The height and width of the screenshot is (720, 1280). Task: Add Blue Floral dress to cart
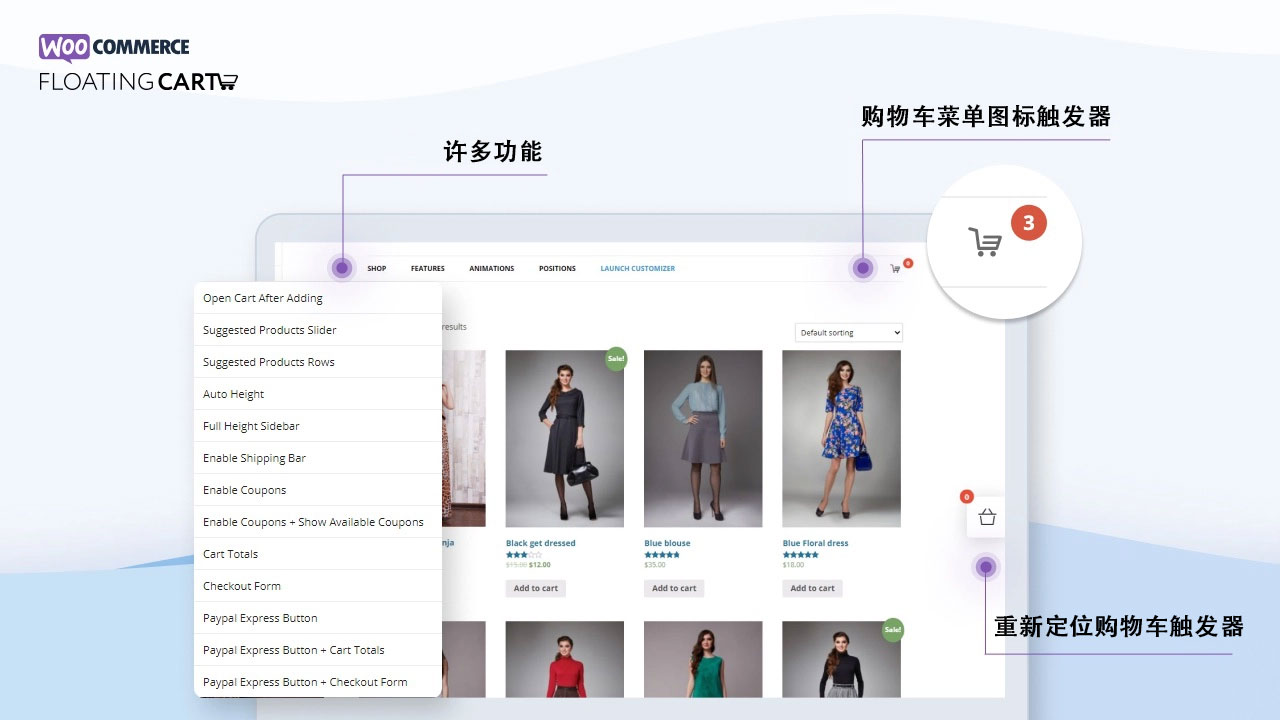[812, 588]
